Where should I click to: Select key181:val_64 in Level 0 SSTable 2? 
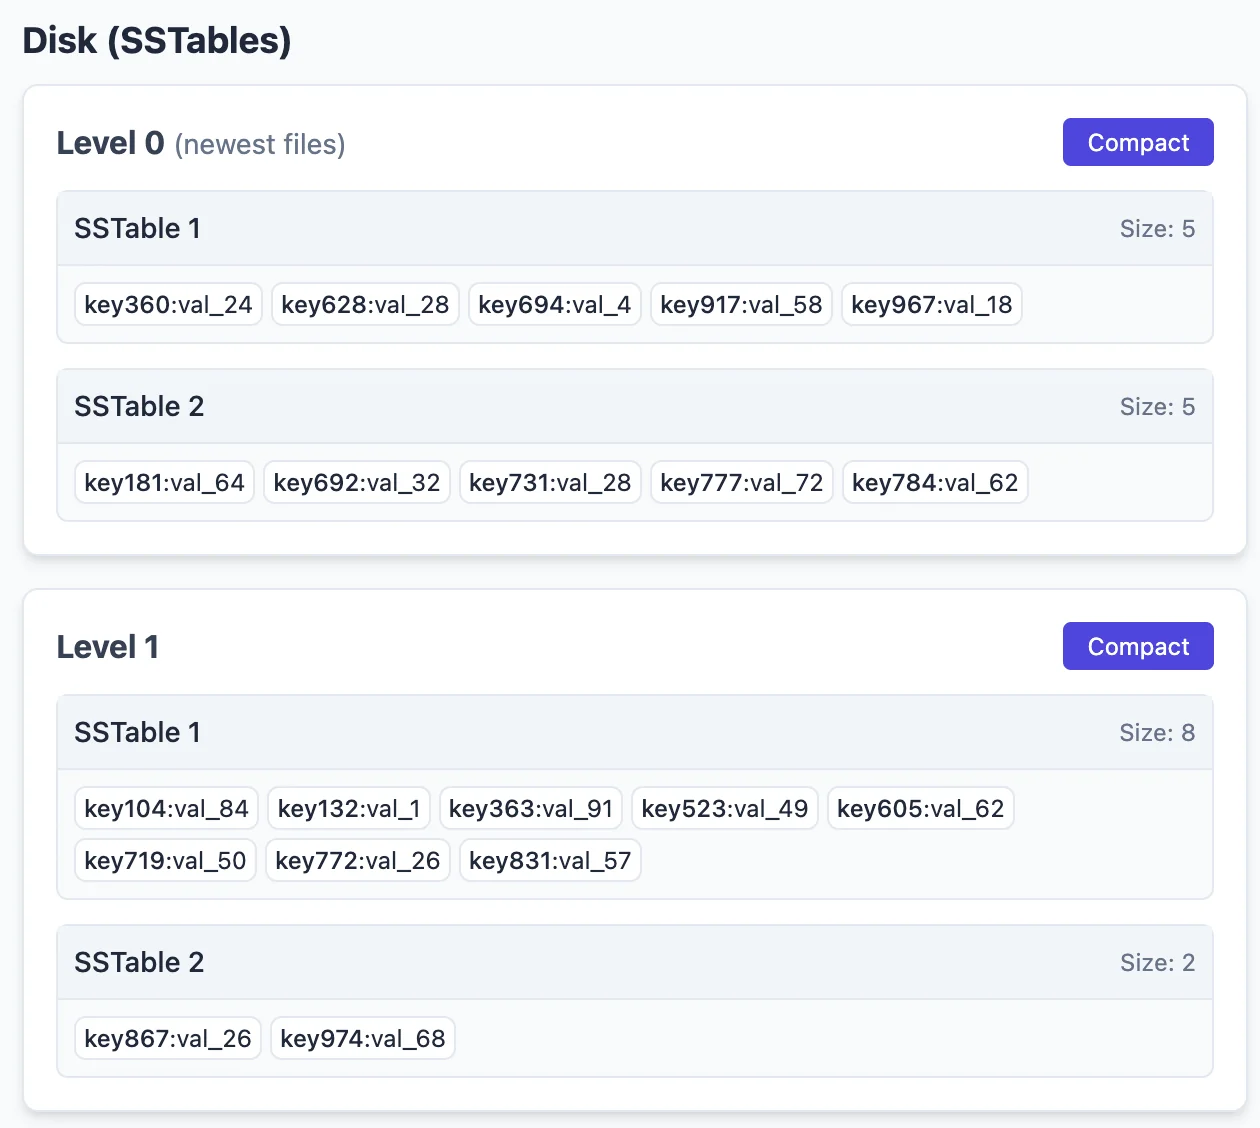[x=164, y=483]
